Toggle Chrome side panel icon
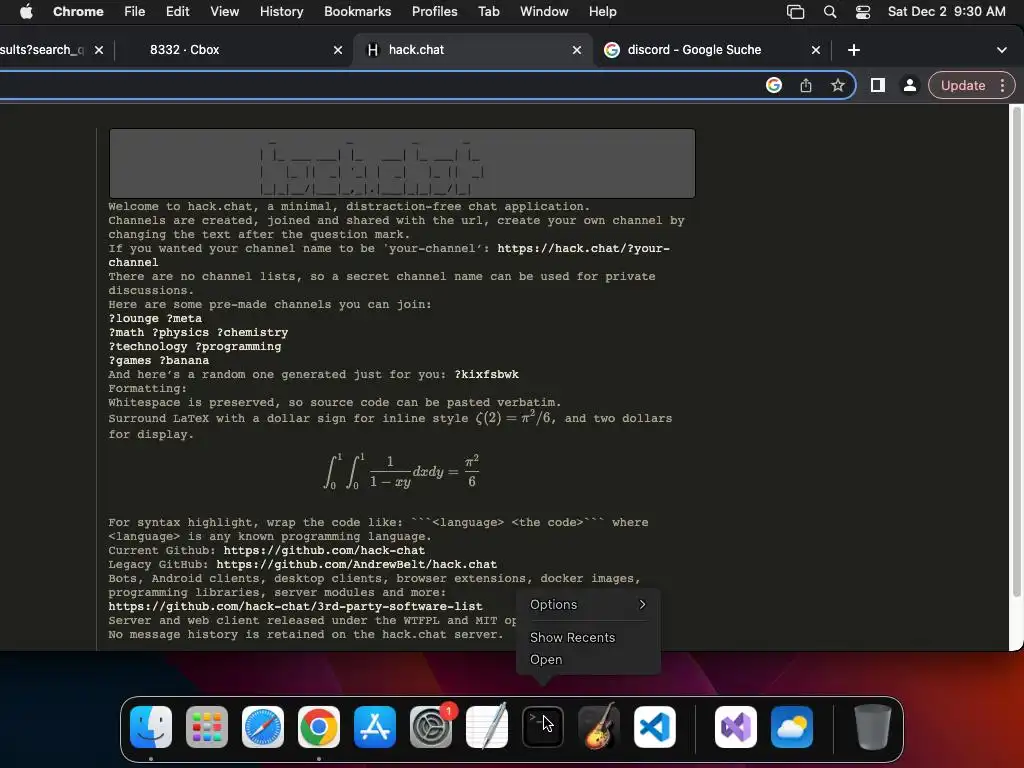Image resolution: width=1024 pixels, height=768 pixels. point(878,85)
